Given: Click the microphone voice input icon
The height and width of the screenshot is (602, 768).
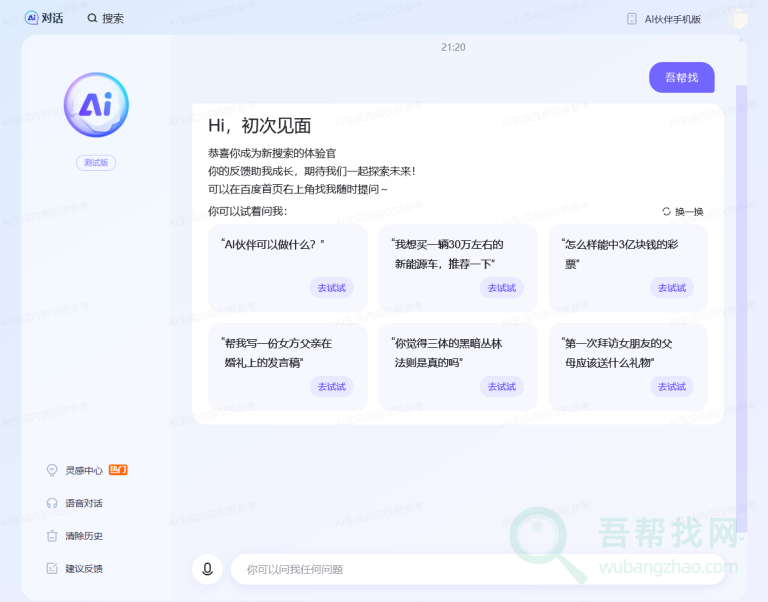Looking at the screenshot, I should [x=207, y=569].
